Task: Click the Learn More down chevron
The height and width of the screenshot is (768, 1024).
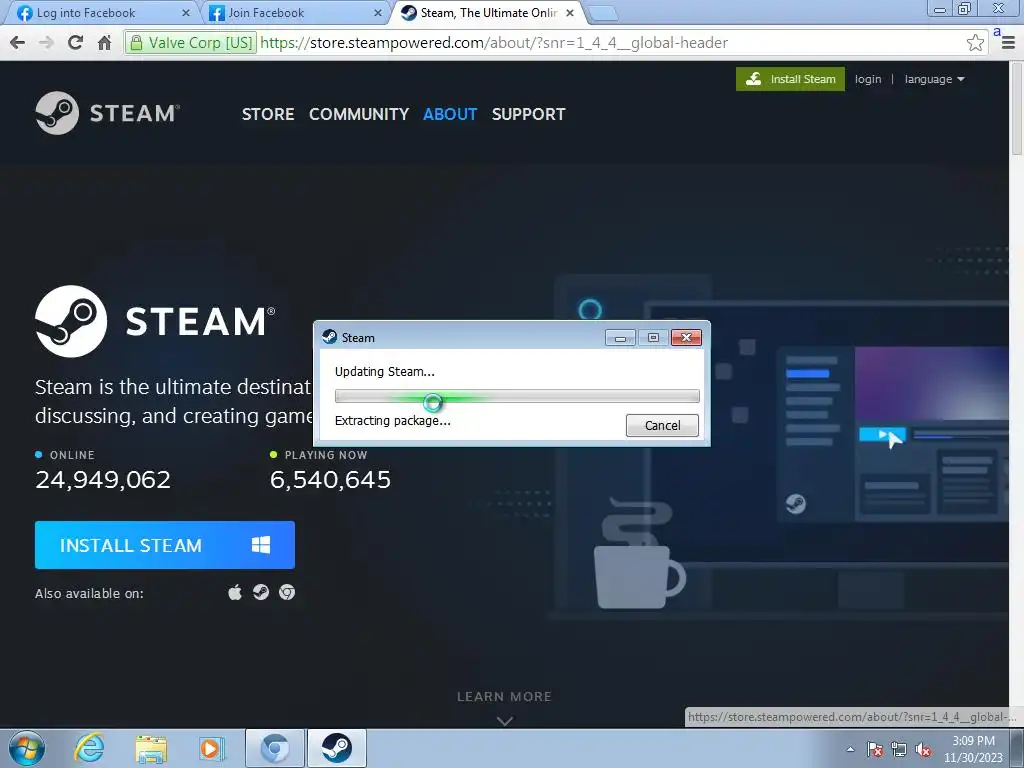Action: pyautogui.click(x=504, y=721)
